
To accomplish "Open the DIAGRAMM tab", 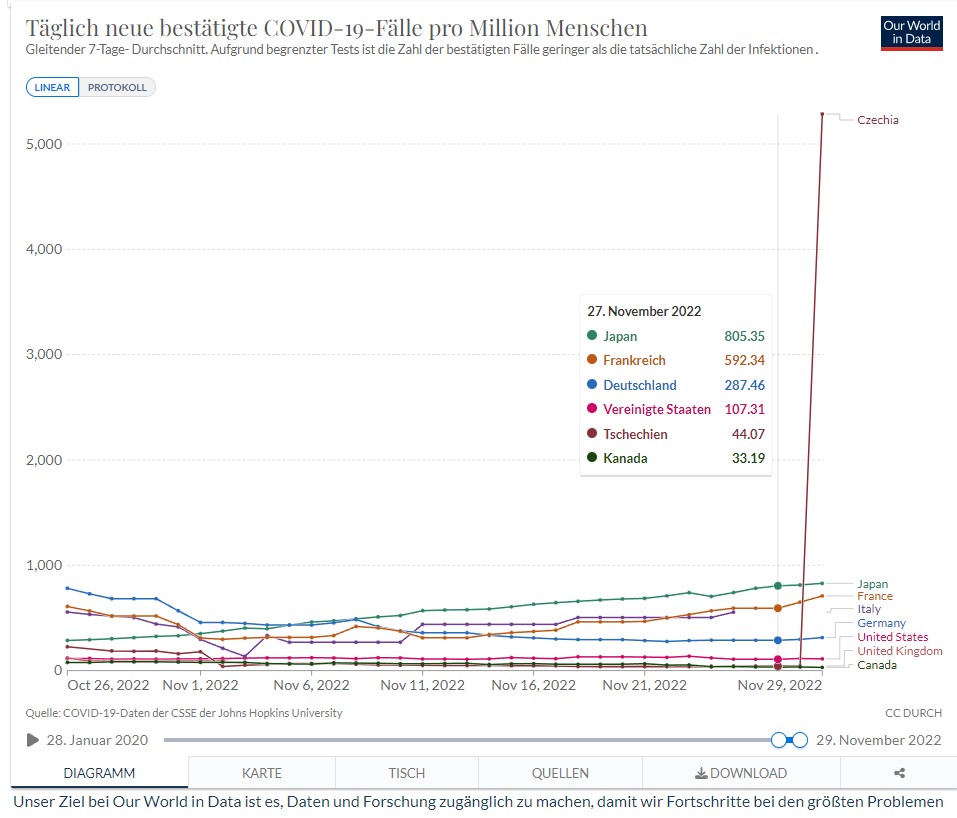I will pos(99,773).
